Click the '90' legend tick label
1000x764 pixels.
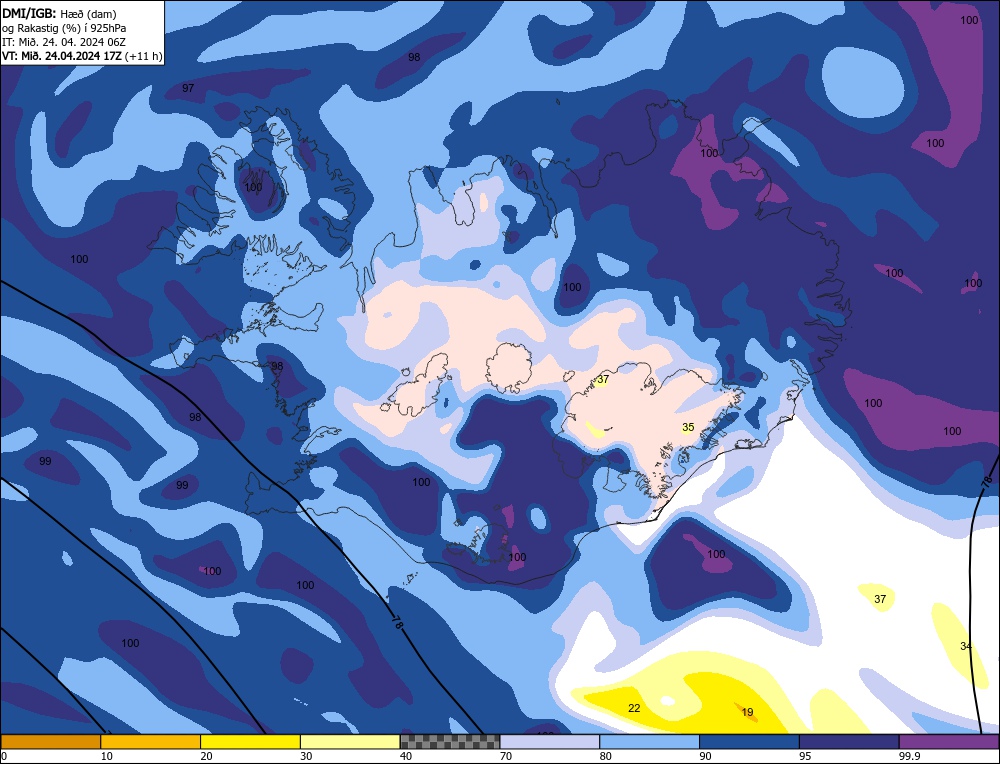[x=706, y=756]
